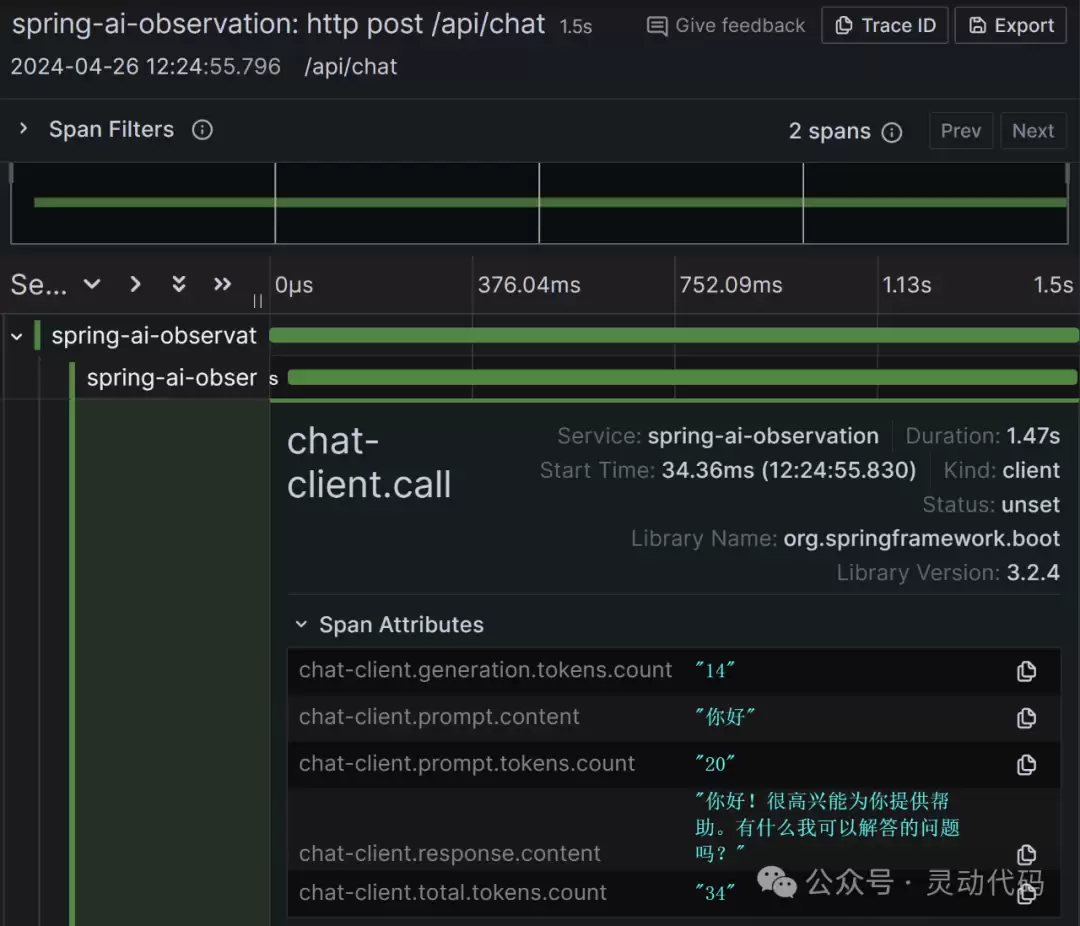The width and height of the screenshot is (1080, 926).
Task: Expand the Span Filters section
Action: (23, 129)
